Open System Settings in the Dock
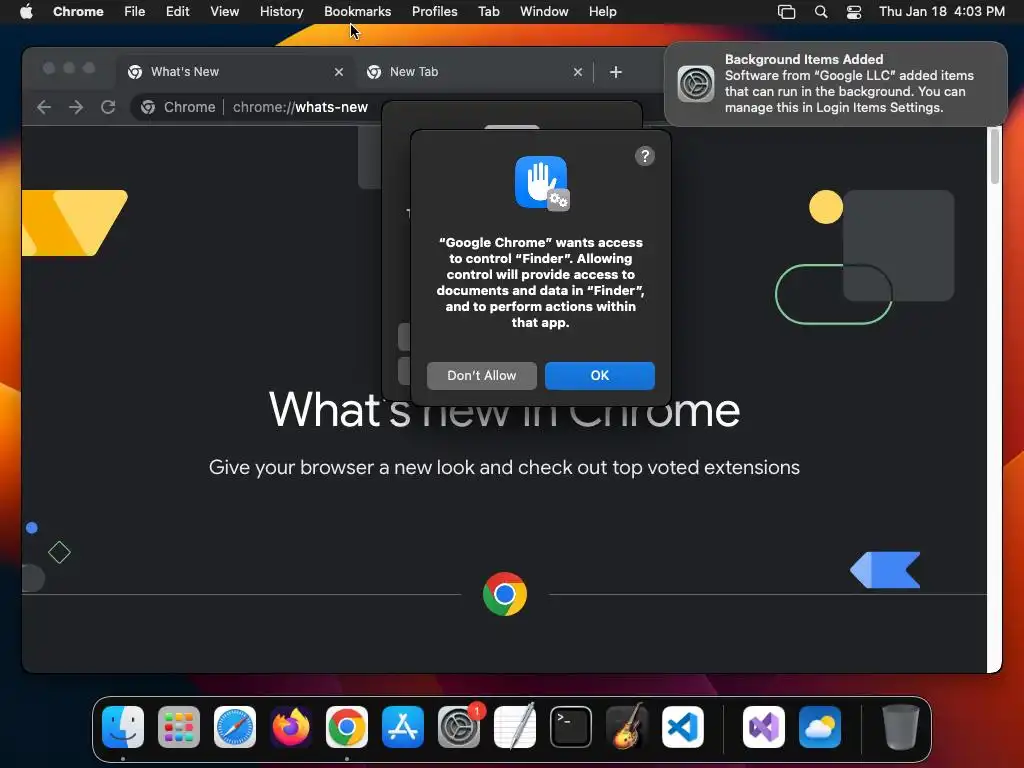The width and height of the screenshot is (1024, 768). tap(458, 727)
